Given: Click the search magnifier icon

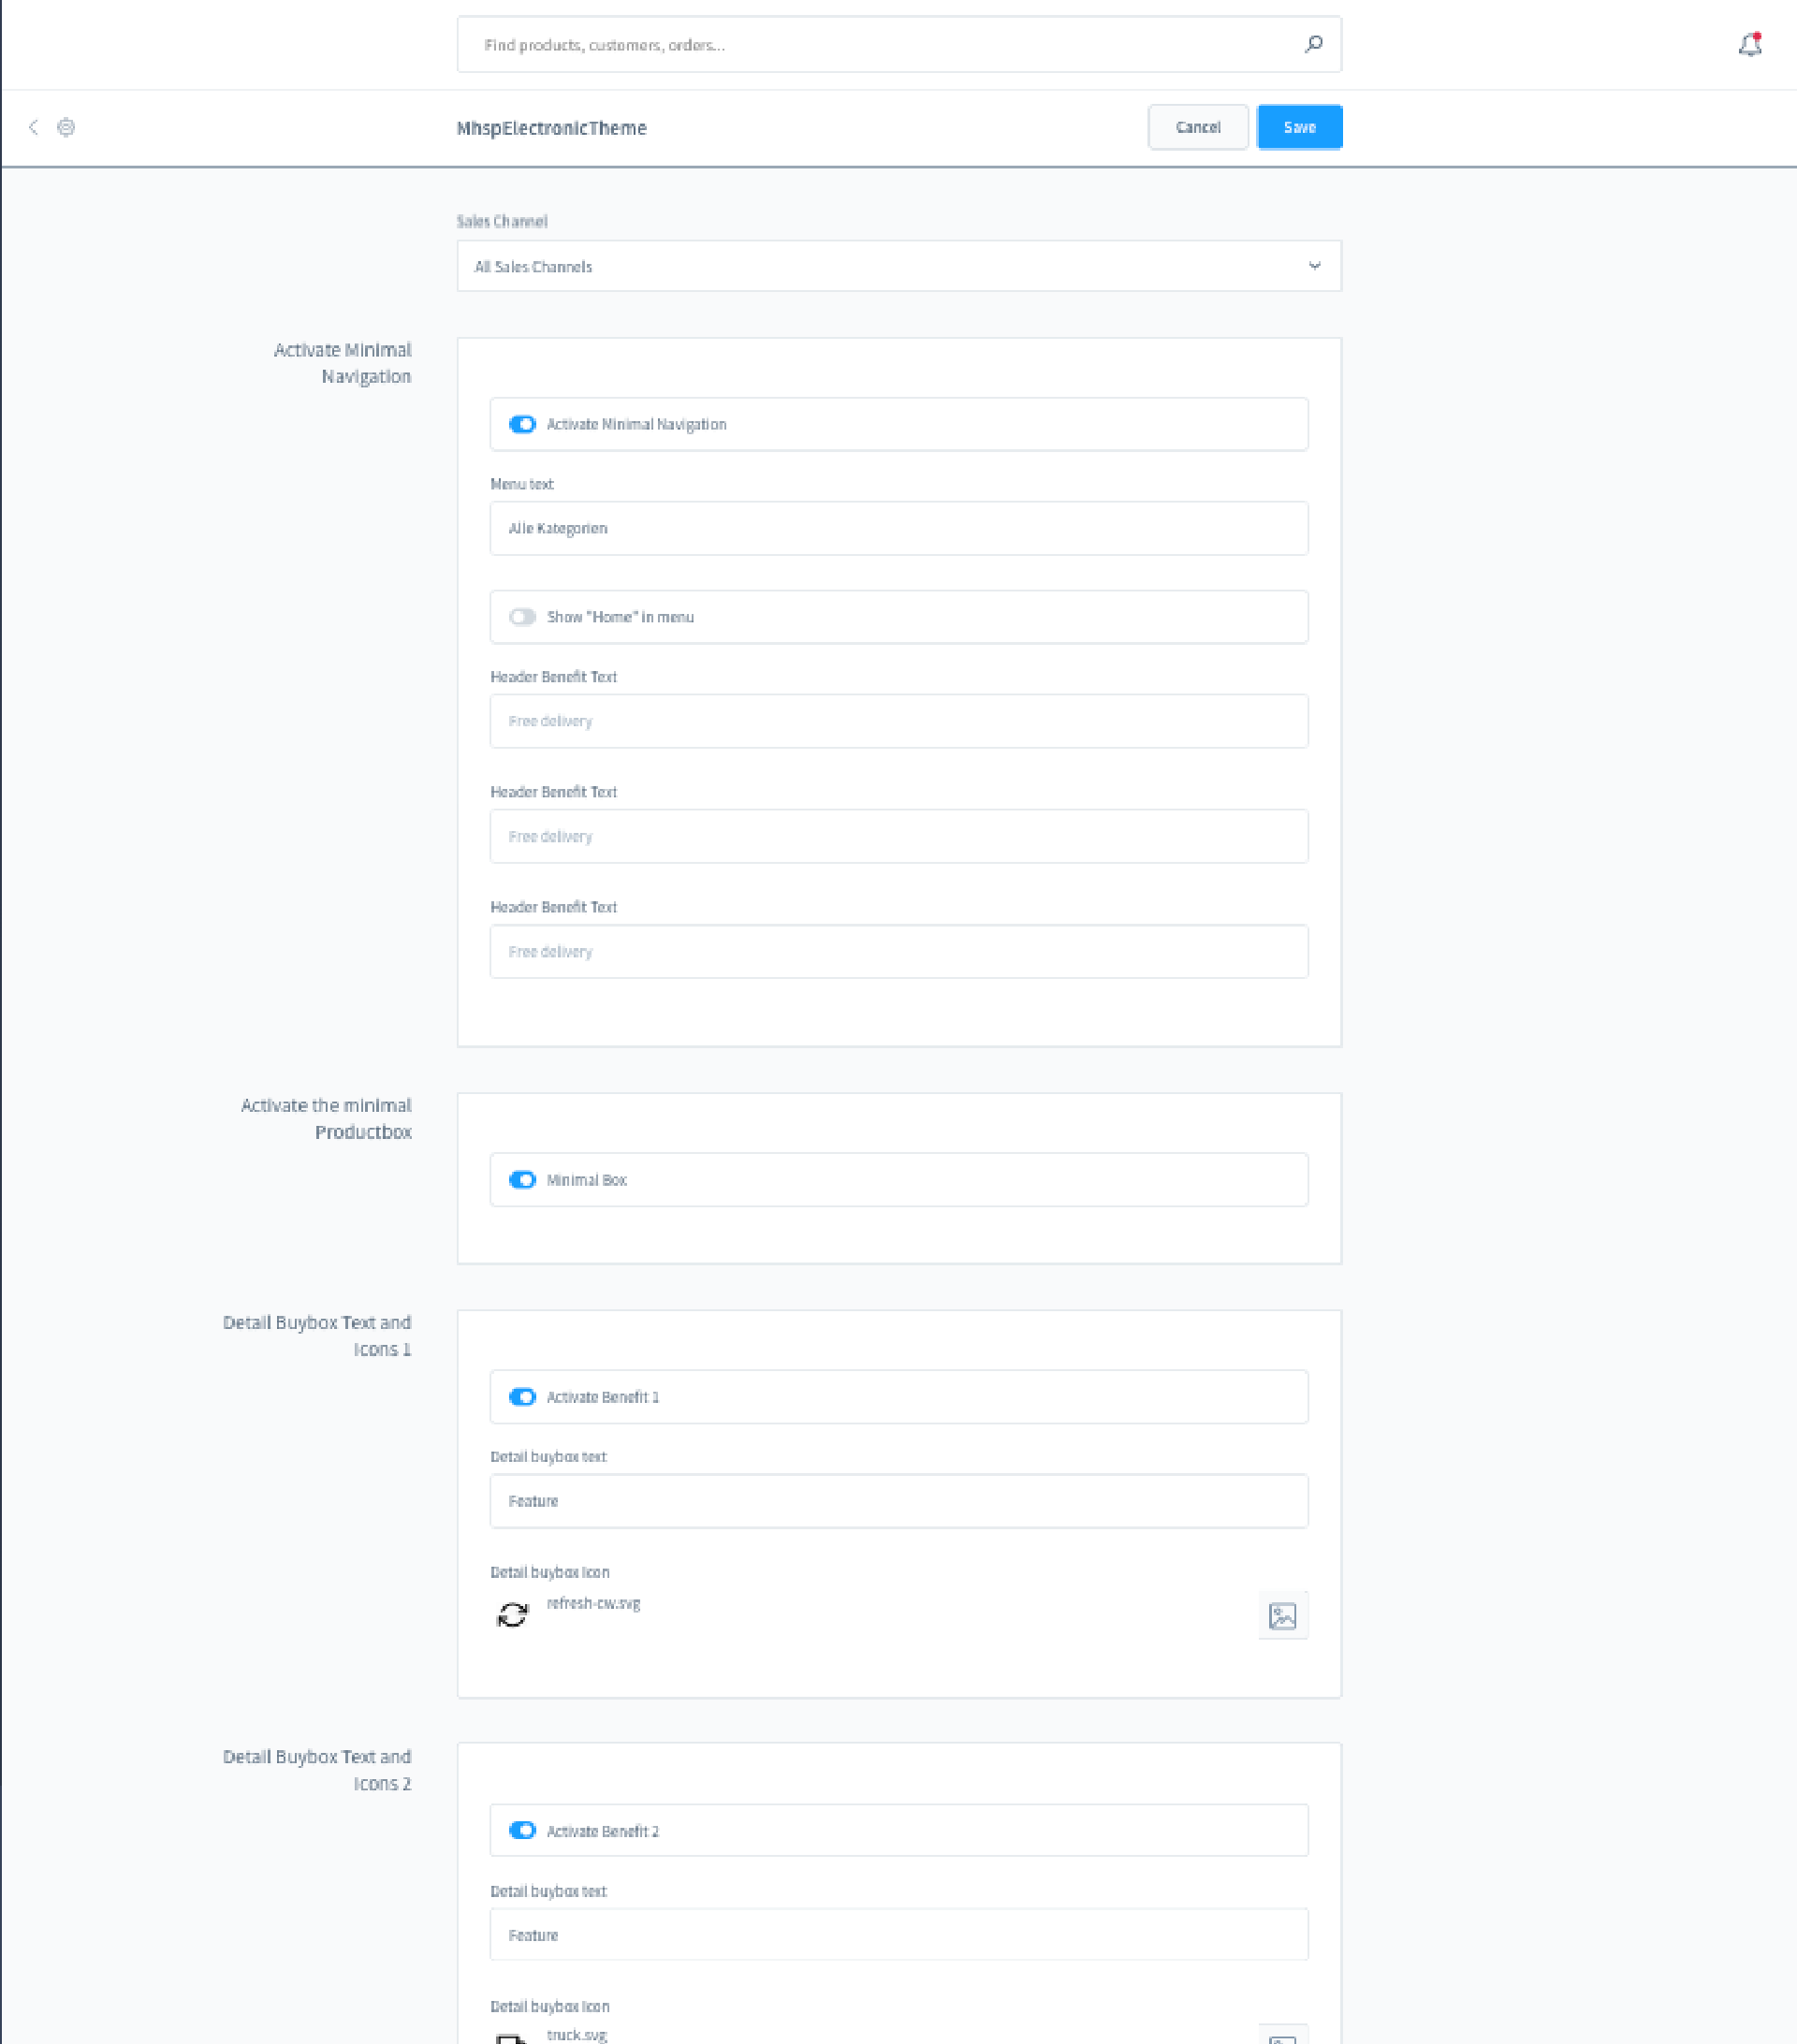Looking at the screenshot, I should (1313, 44).
